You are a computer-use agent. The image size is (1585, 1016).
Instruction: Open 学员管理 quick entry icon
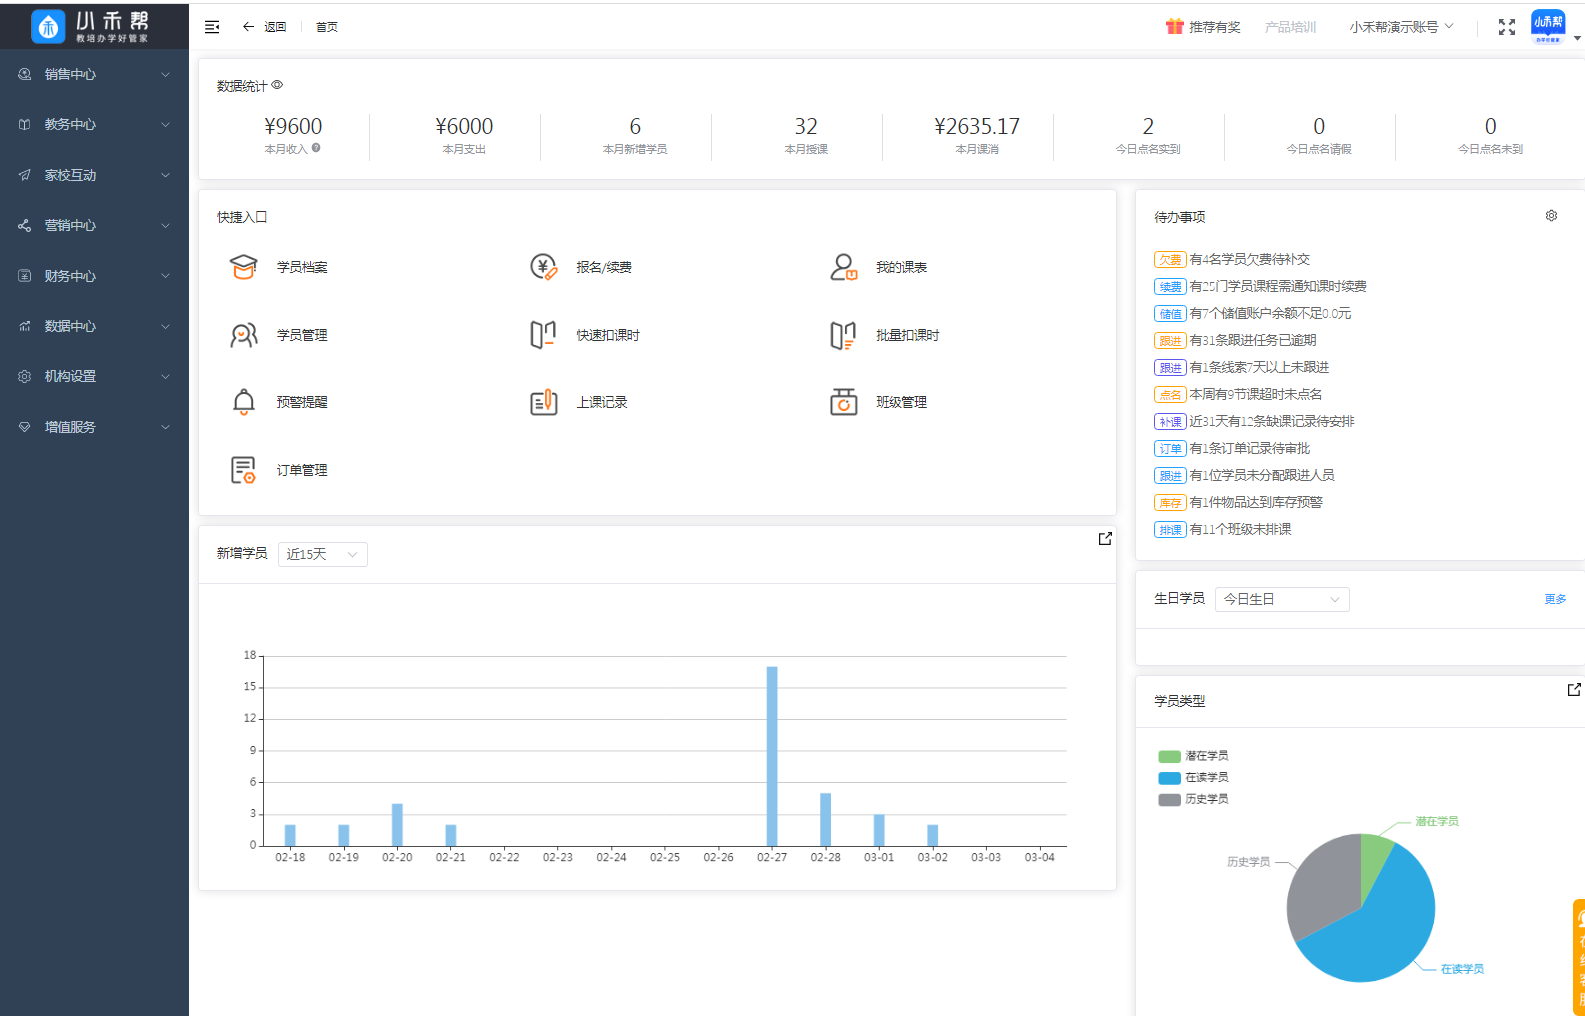[x=244, y=335]
